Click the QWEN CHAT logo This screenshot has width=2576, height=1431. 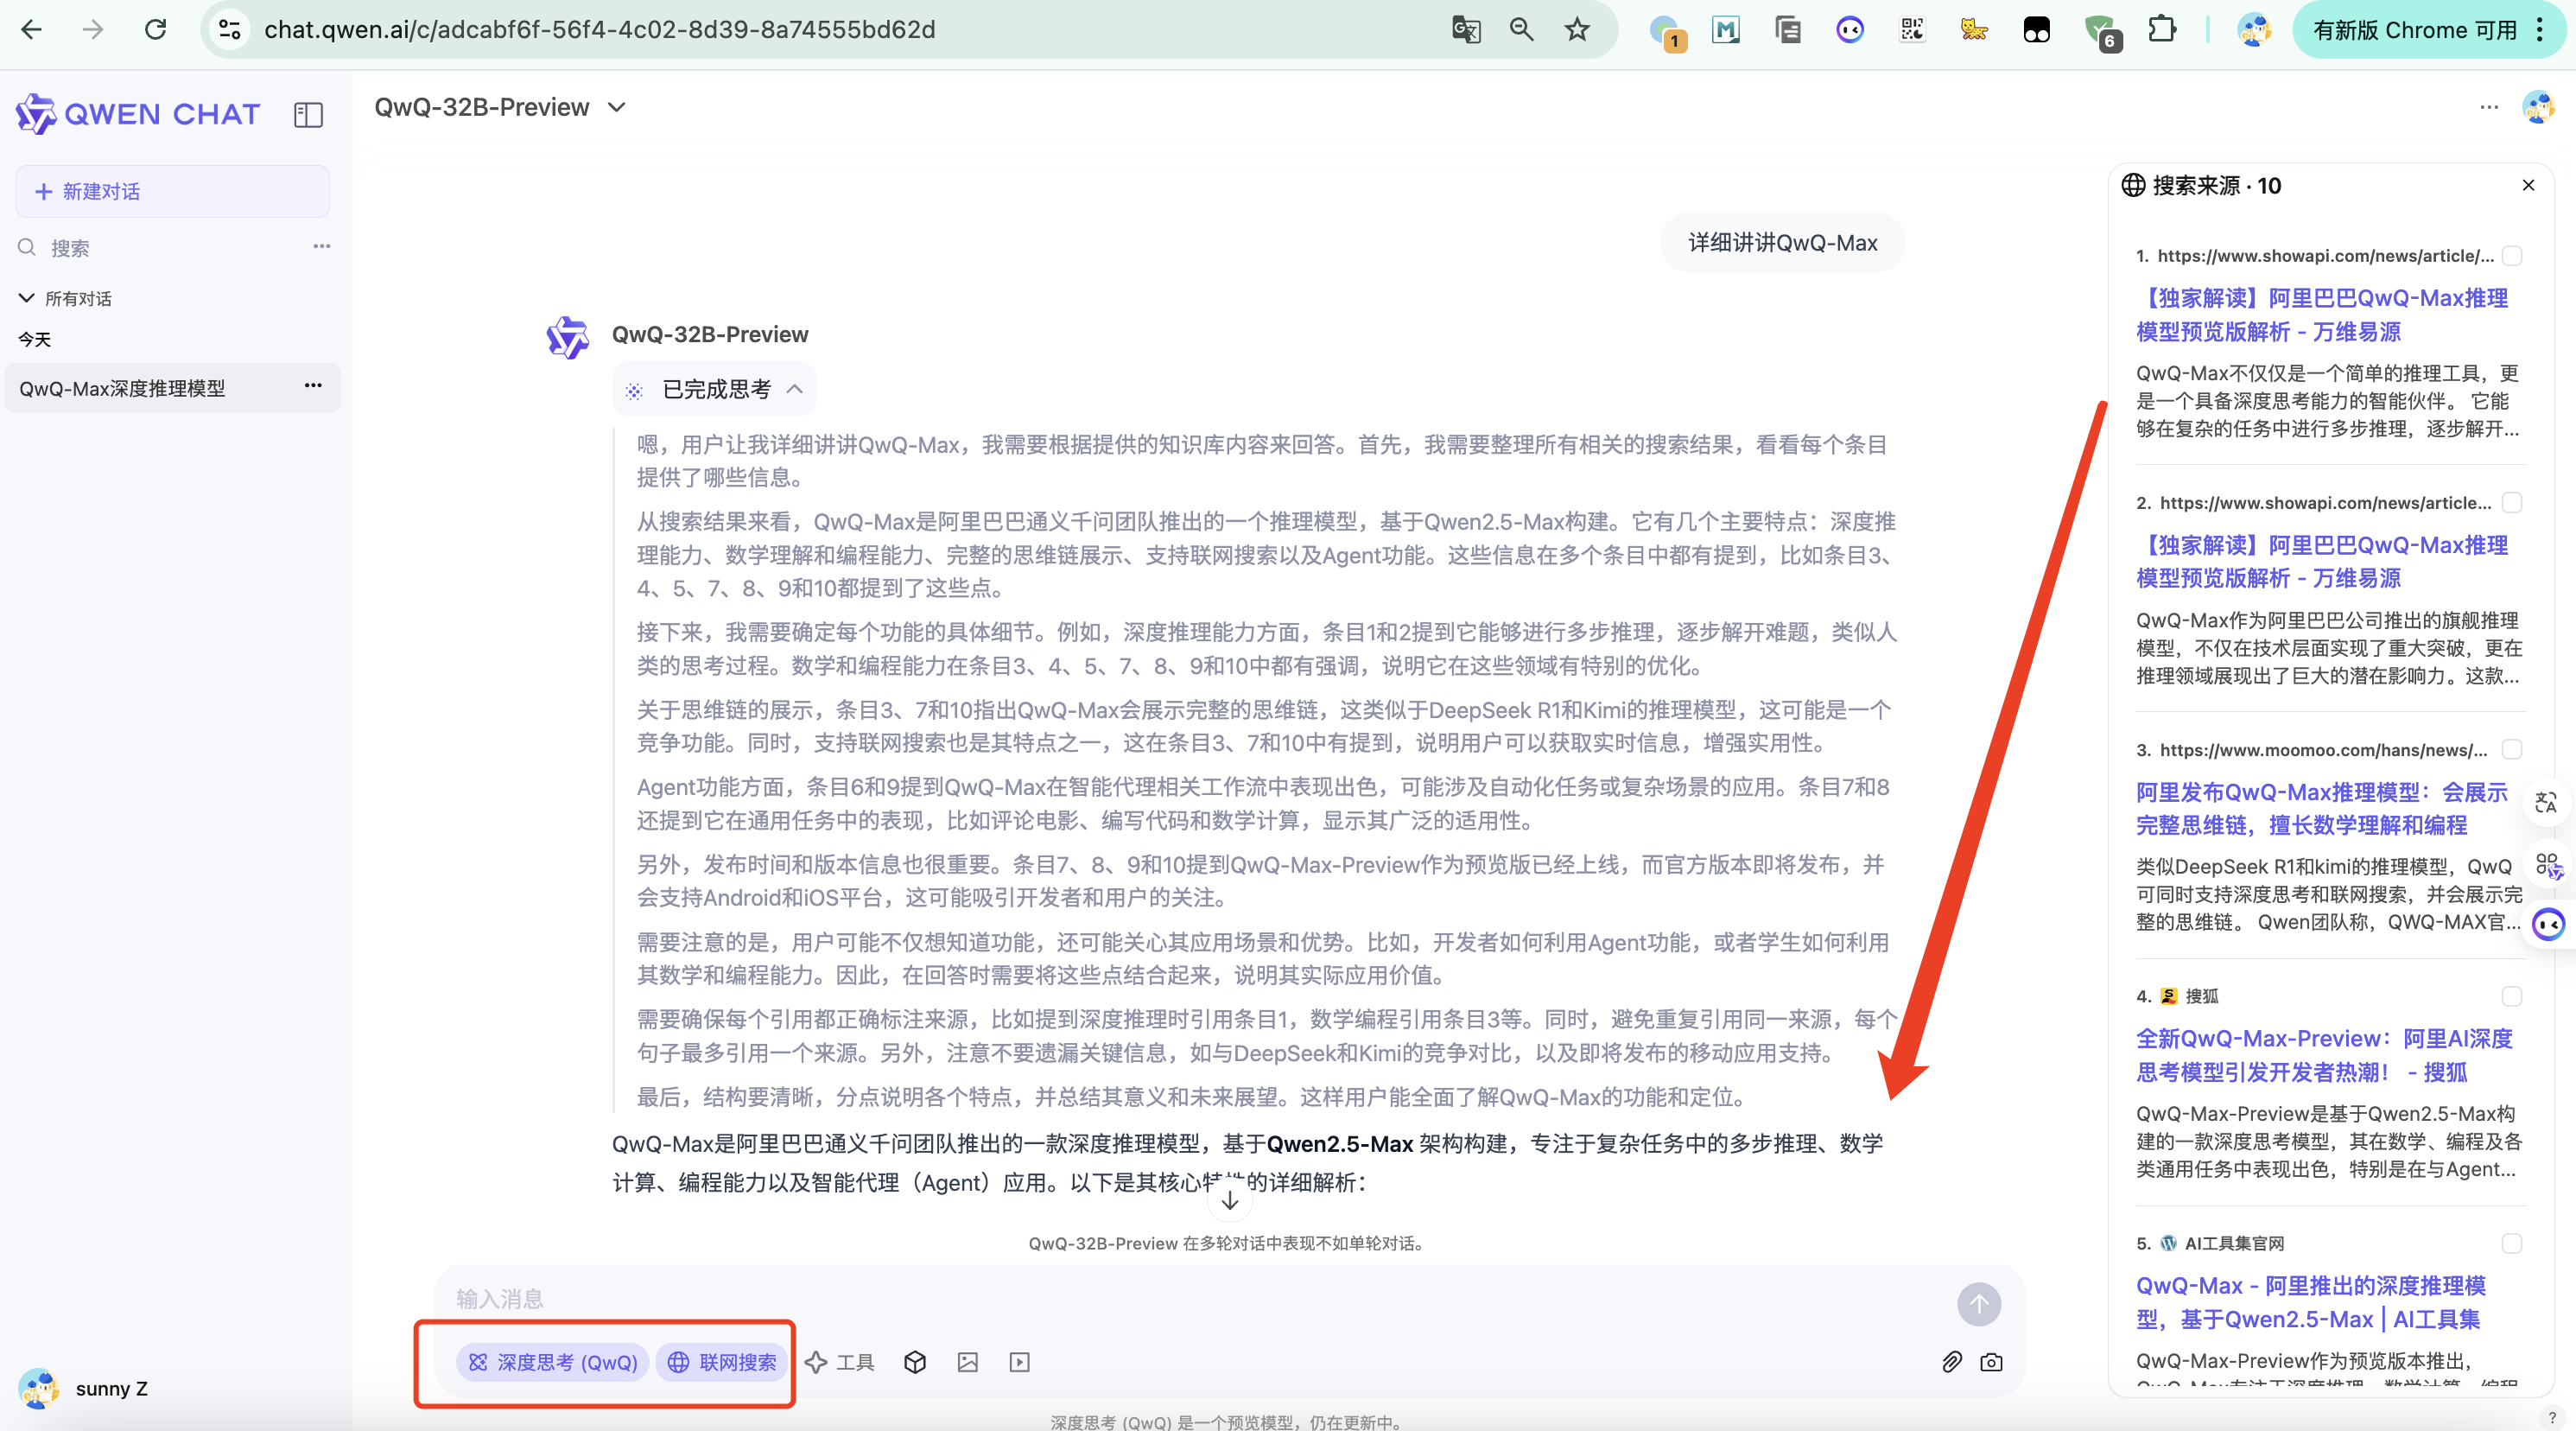click(x=138, y=114)
